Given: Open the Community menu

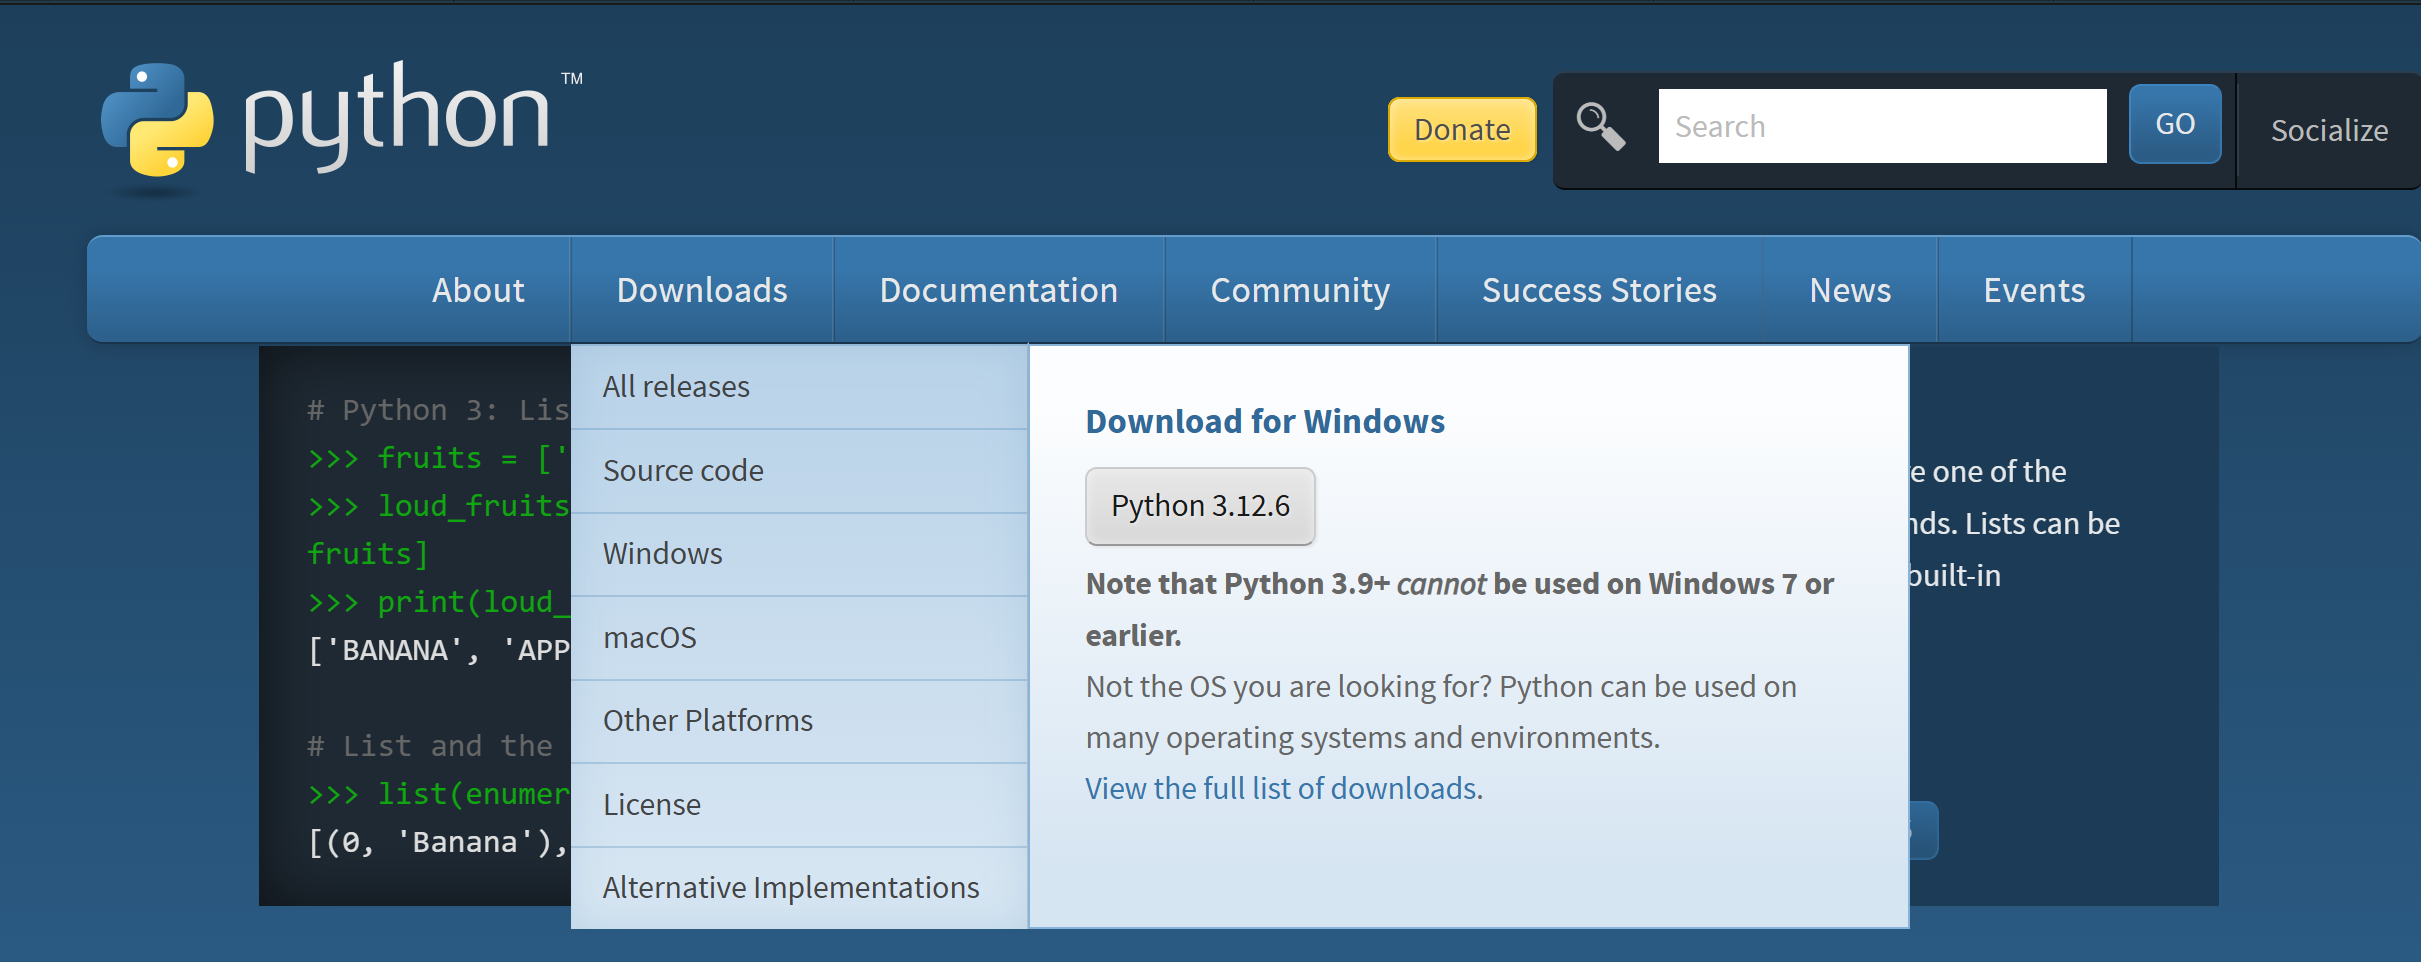Looking at the screenshot, I should click(1300, 289).
